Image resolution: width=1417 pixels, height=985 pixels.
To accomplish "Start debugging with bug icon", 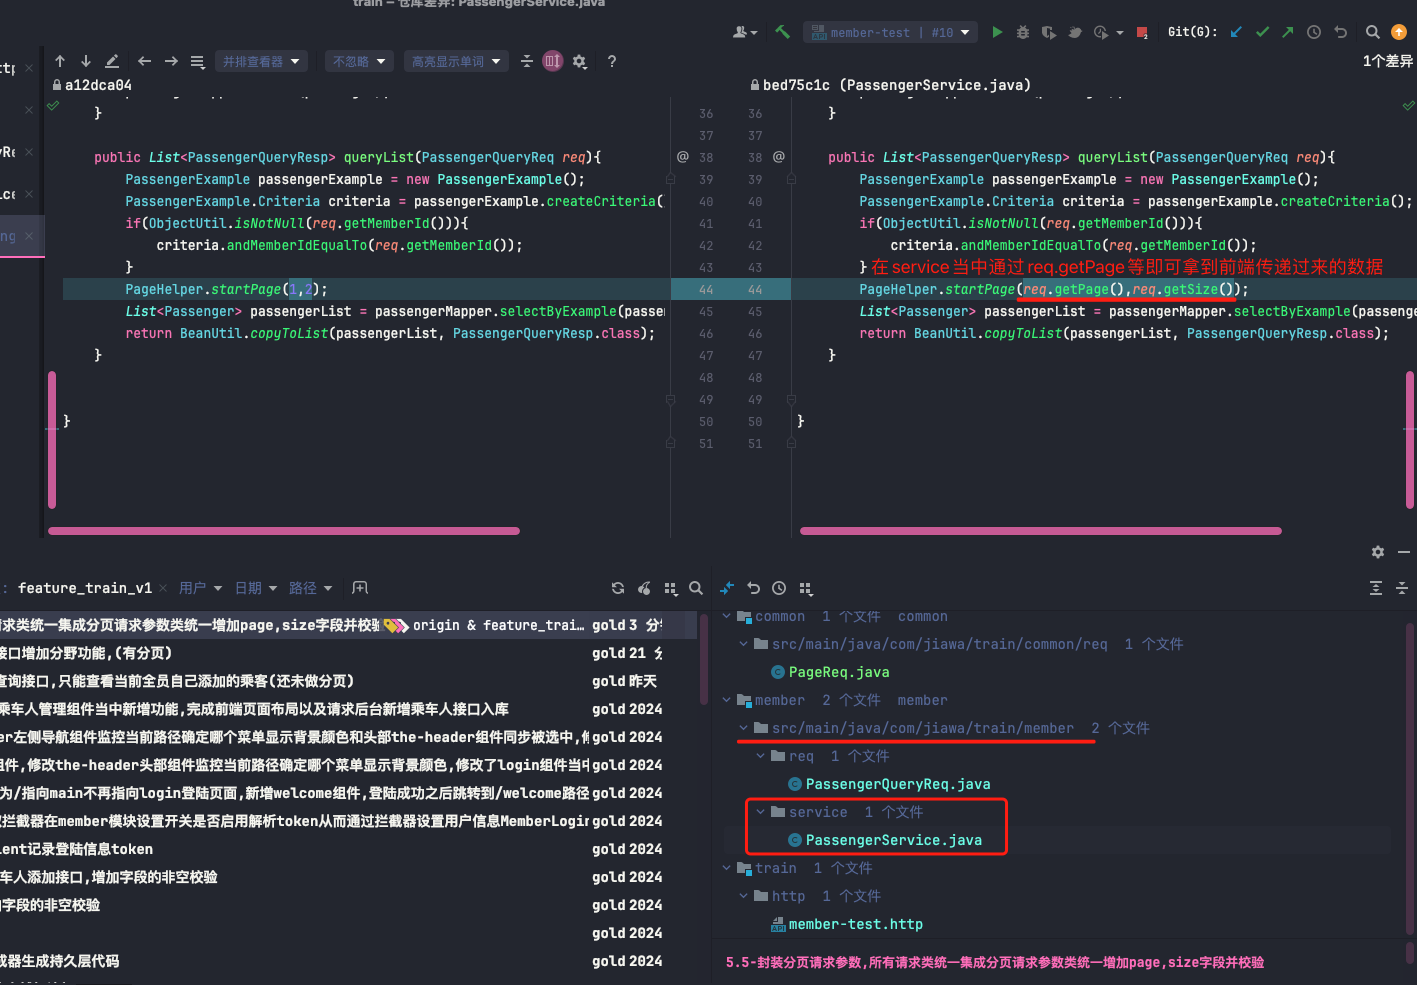I will coord(1022,32).
